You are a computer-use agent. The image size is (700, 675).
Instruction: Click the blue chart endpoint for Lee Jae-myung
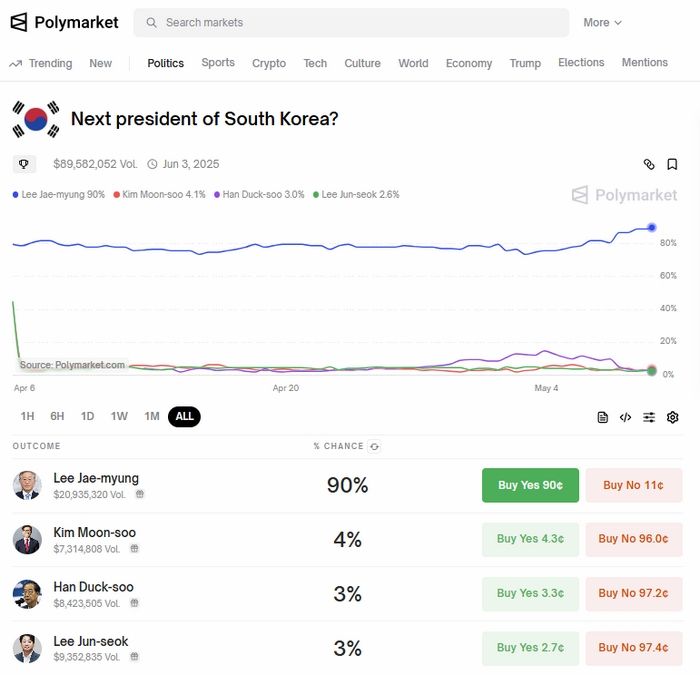click(652, 227)
